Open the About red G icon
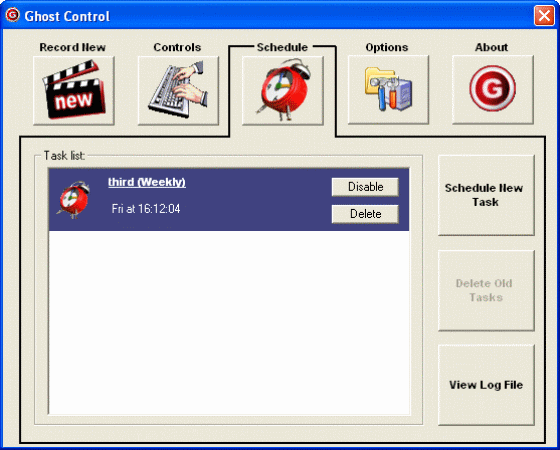 coord(493,90)
